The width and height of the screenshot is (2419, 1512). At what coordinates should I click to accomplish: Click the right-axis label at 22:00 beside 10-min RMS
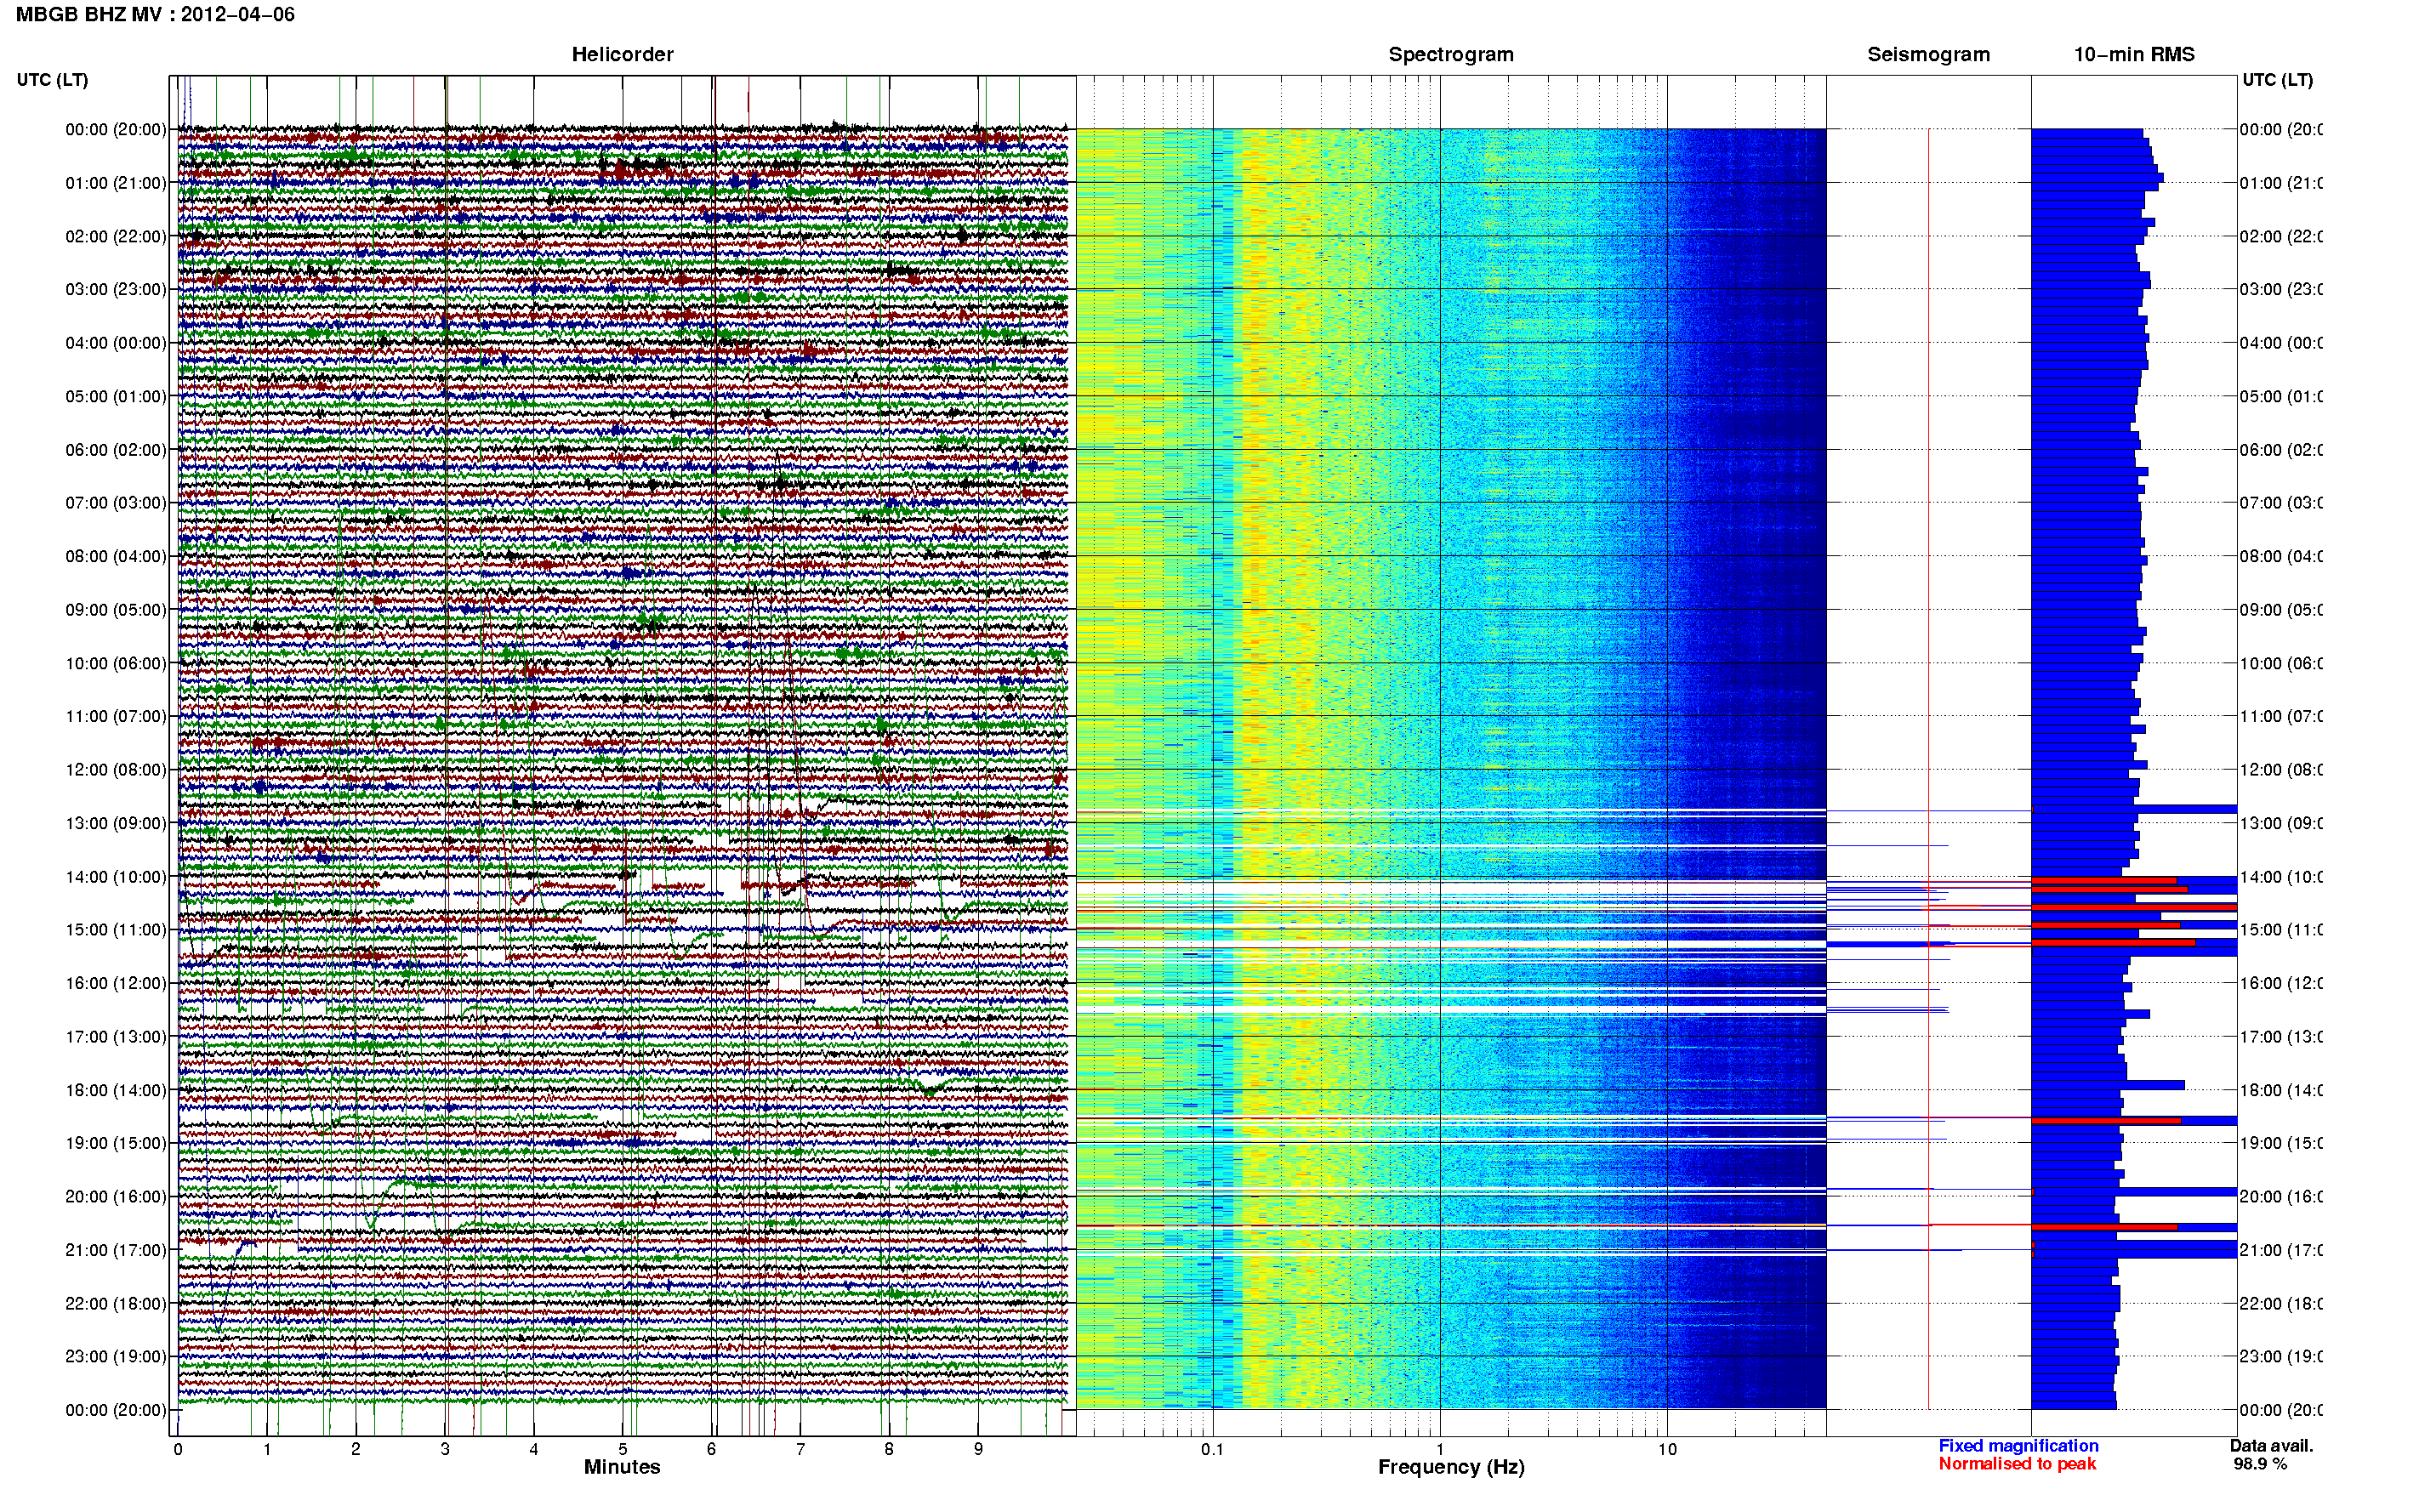[x=2280, y=1304]
